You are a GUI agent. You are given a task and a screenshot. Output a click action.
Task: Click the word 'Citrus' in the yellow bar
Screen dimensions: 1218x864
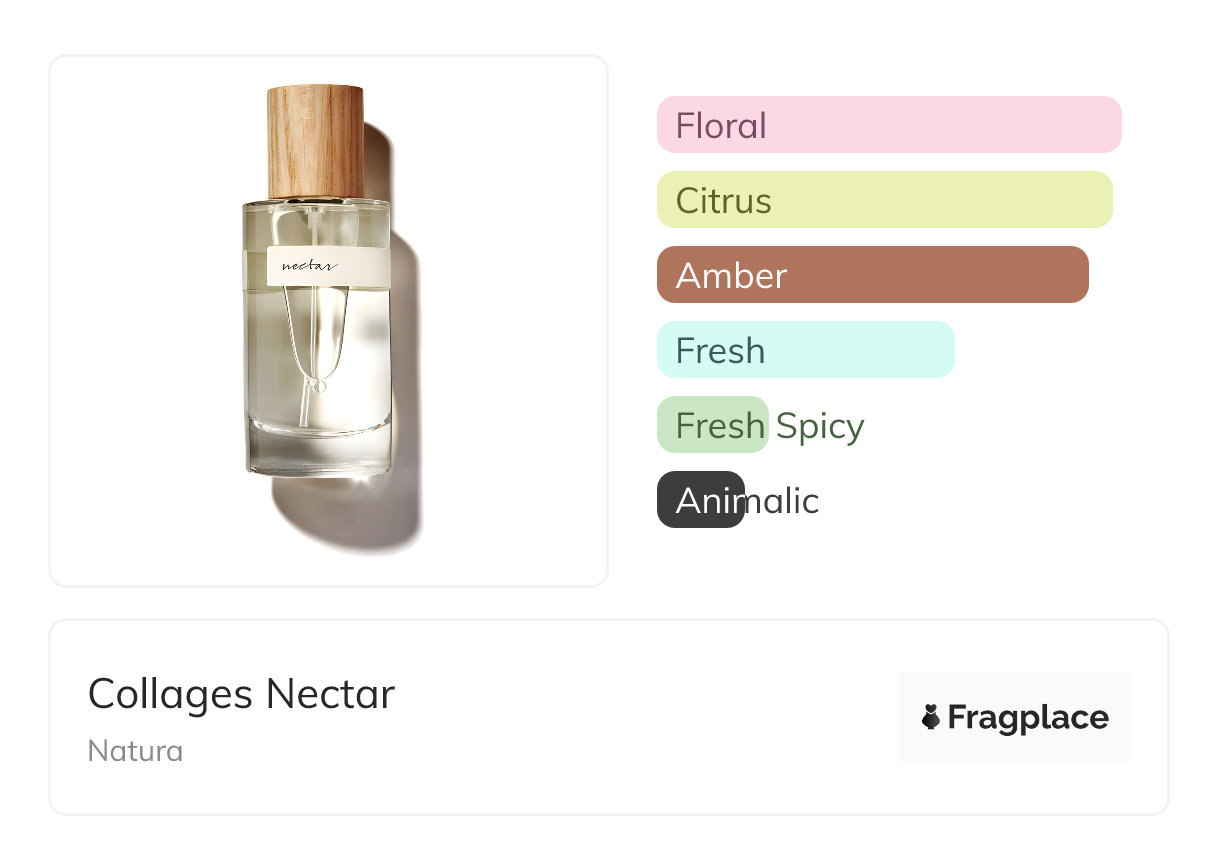(x=723, y=201)
